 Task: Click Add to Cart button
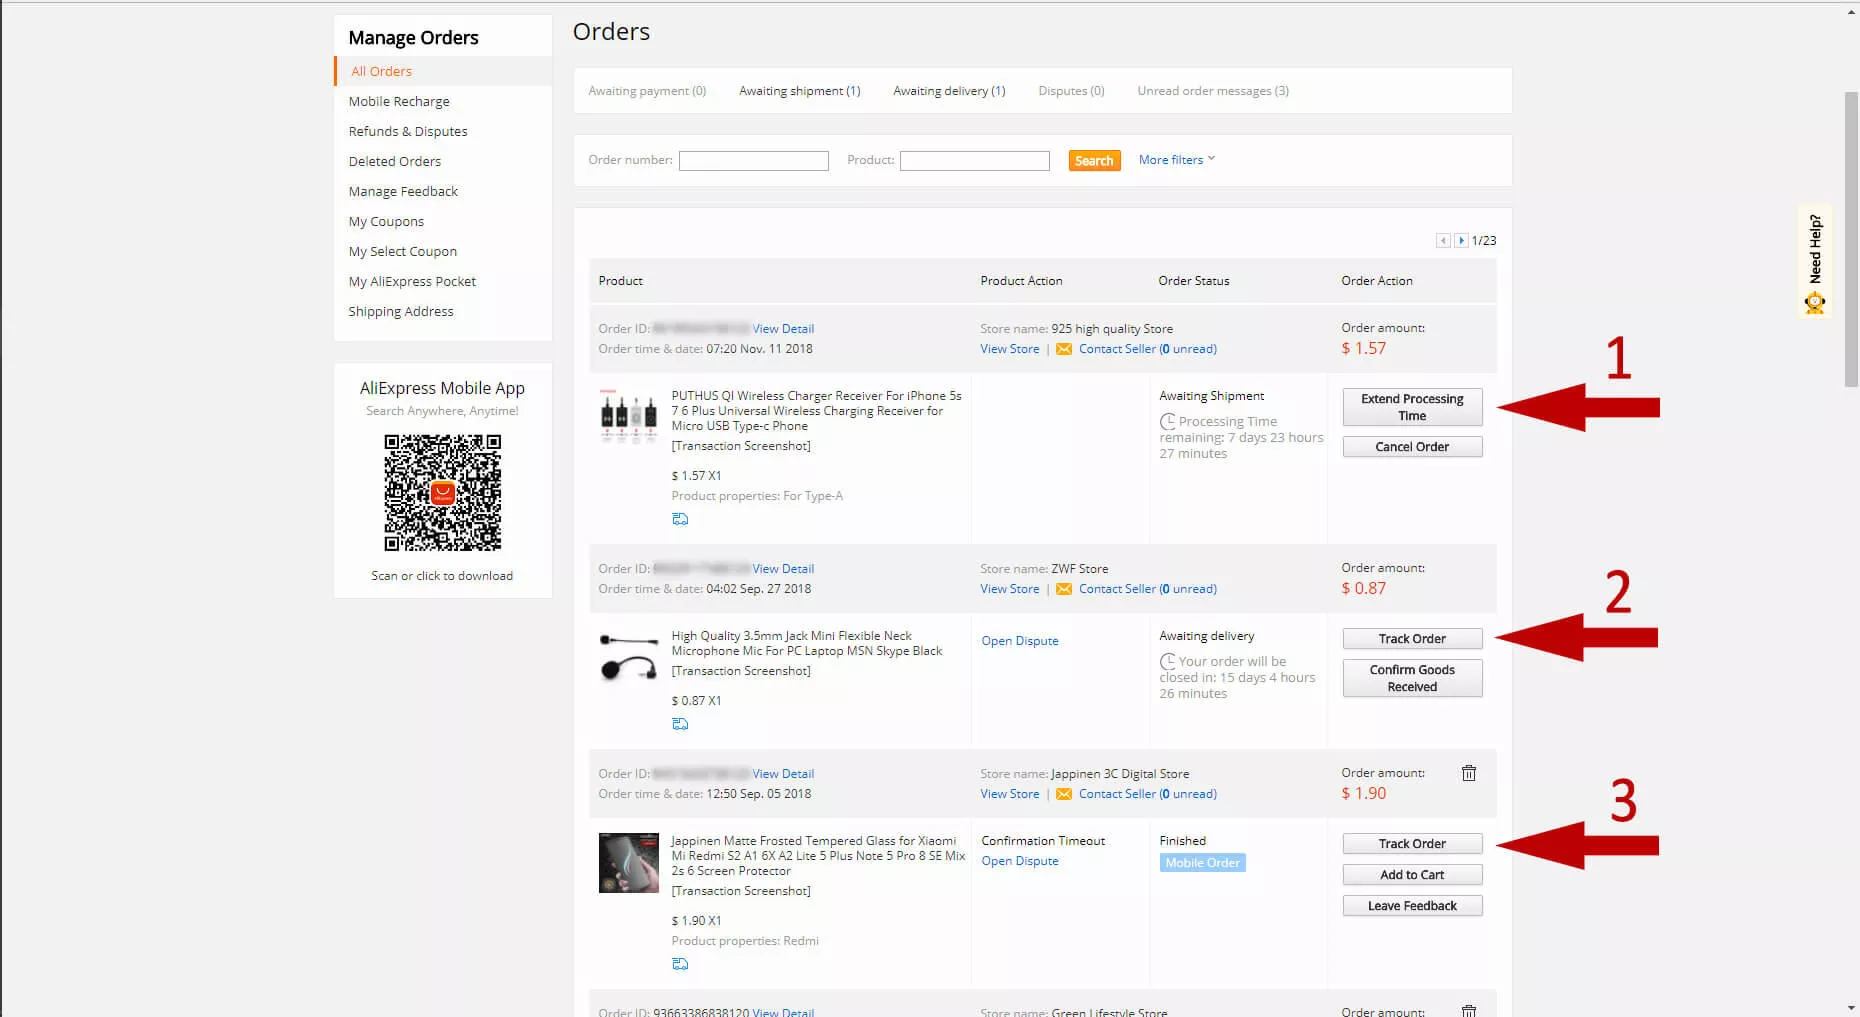click(x=1412, y=875)
